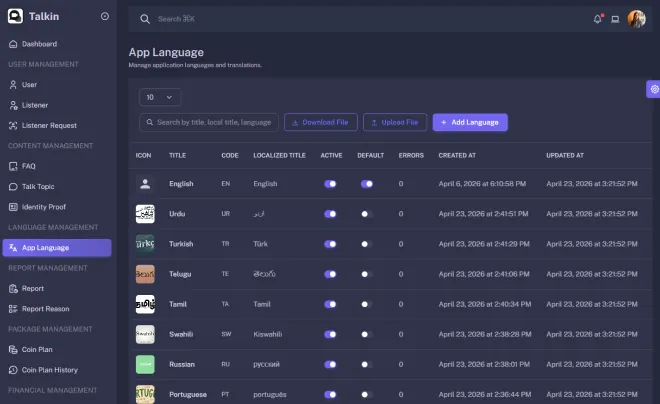Enable Default switch for Swahili
Viewport: 660px width, 404px height.
pos(367,334)
